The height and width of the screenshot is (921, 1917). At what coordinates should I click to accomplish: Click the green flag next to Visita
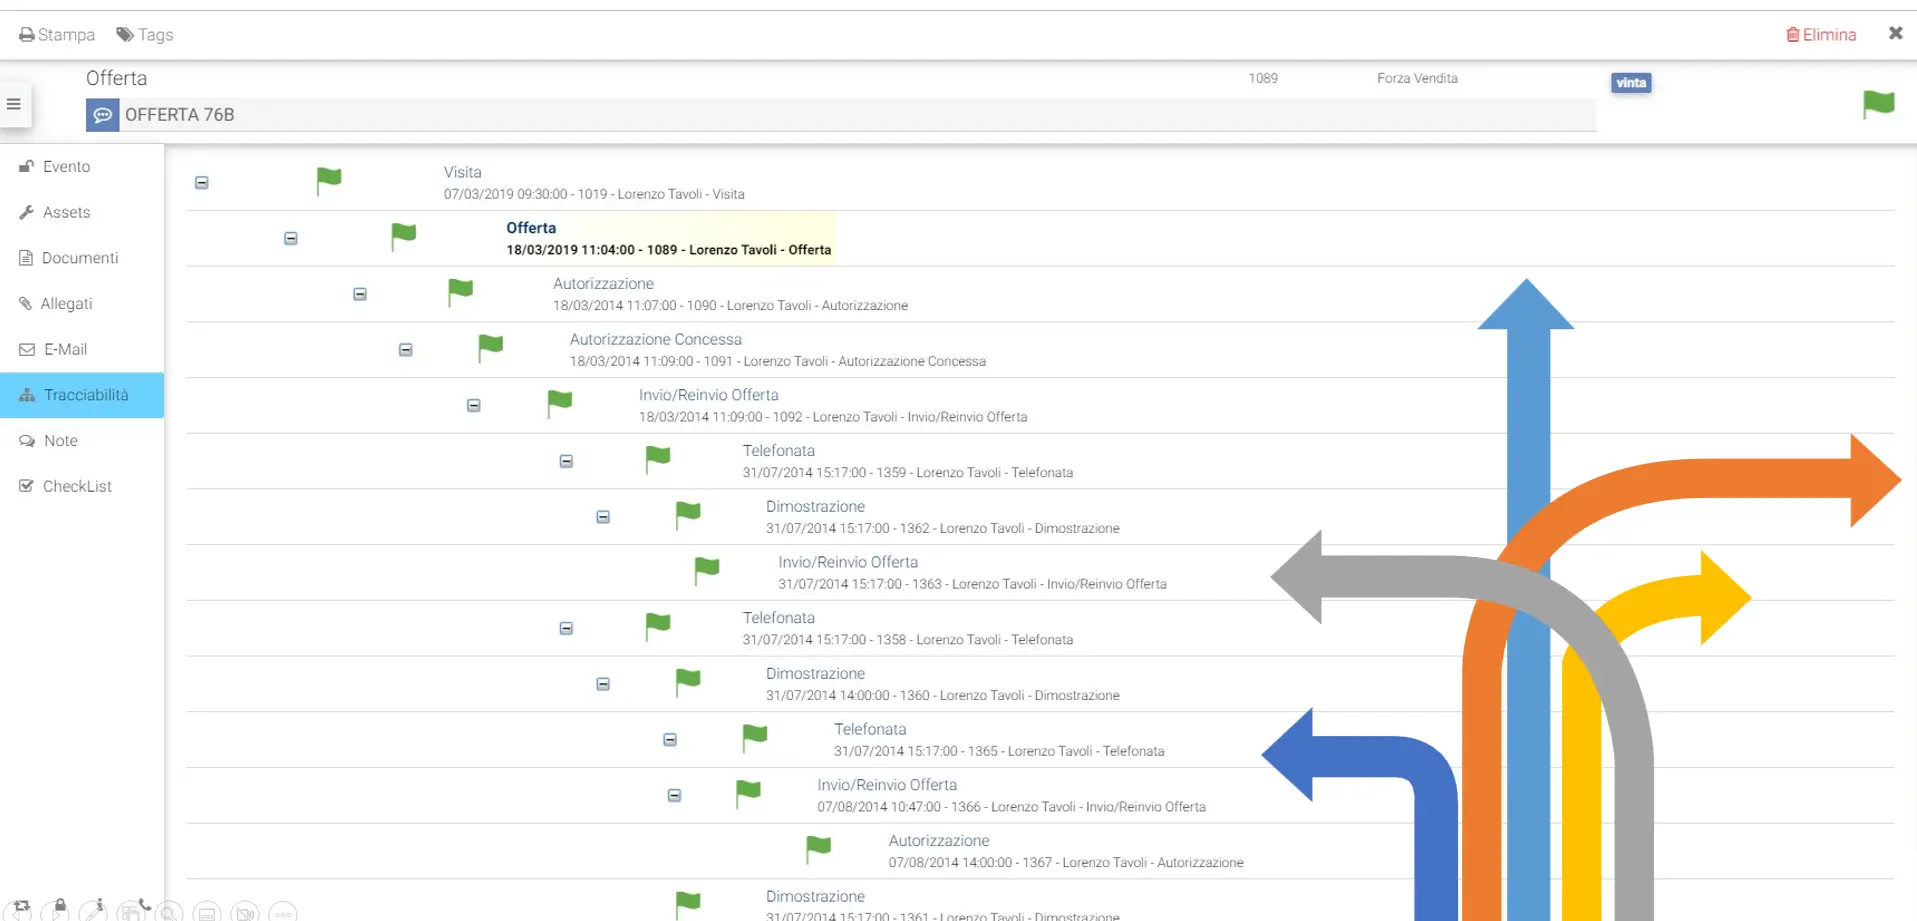pos(329,180)
